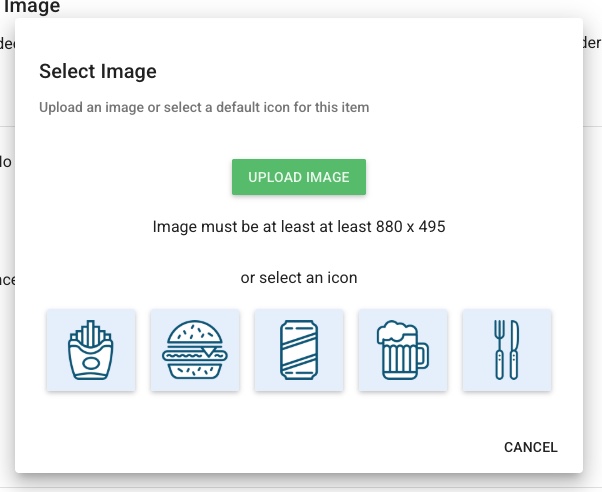Click the 'or select an icon' label
Viewport: 602px width, 492px height.
coord(299,278)
